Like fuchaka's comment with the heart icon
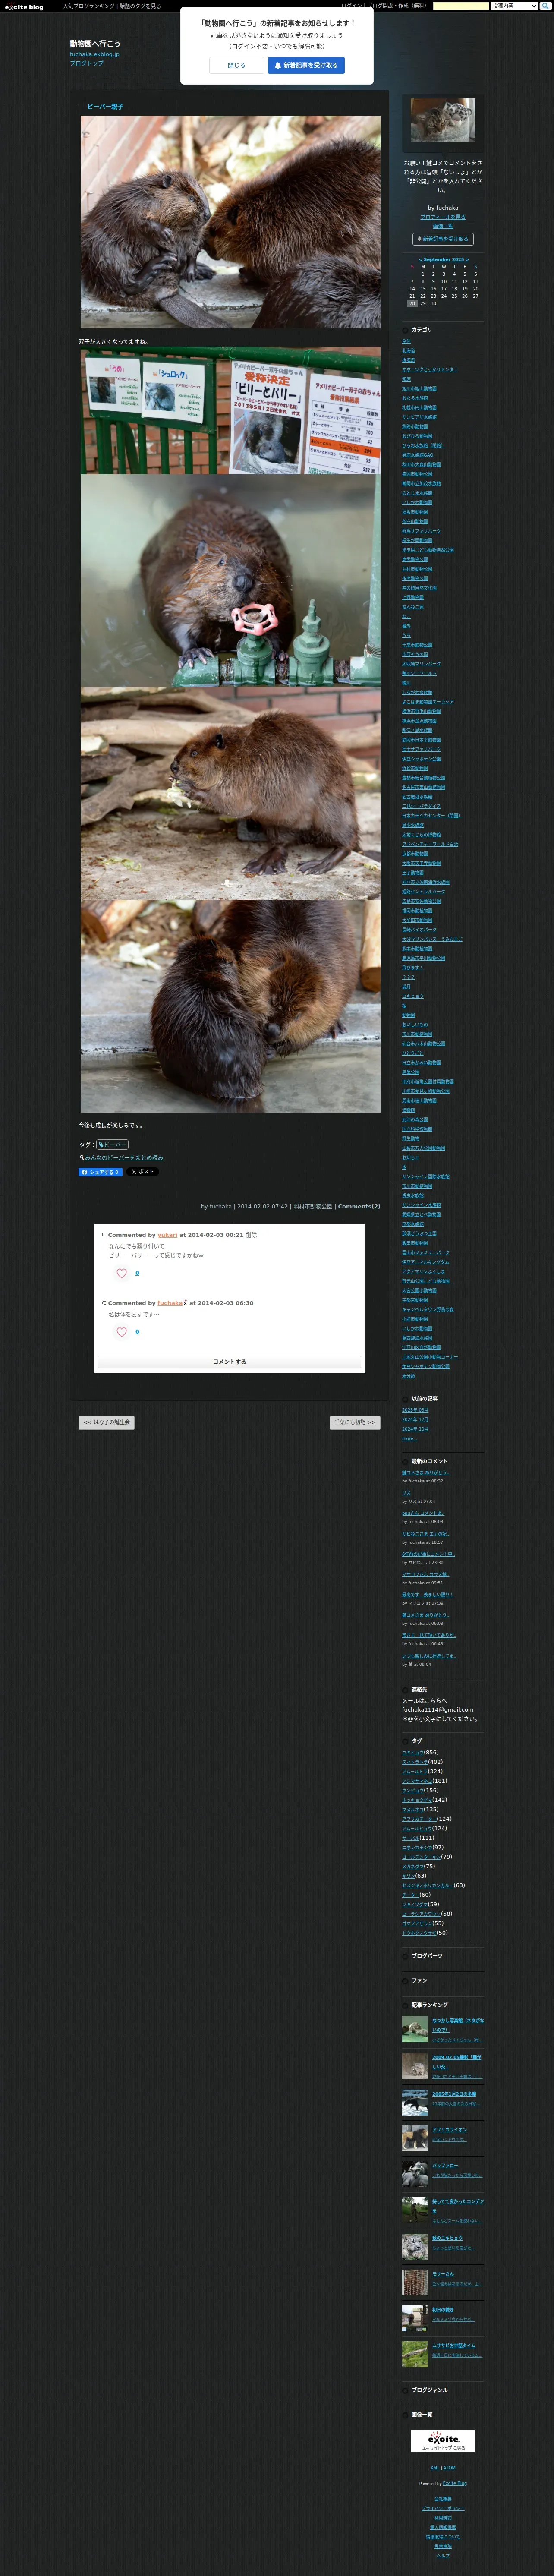This screenshot has width=554, height=2576. pos(122,1332)
